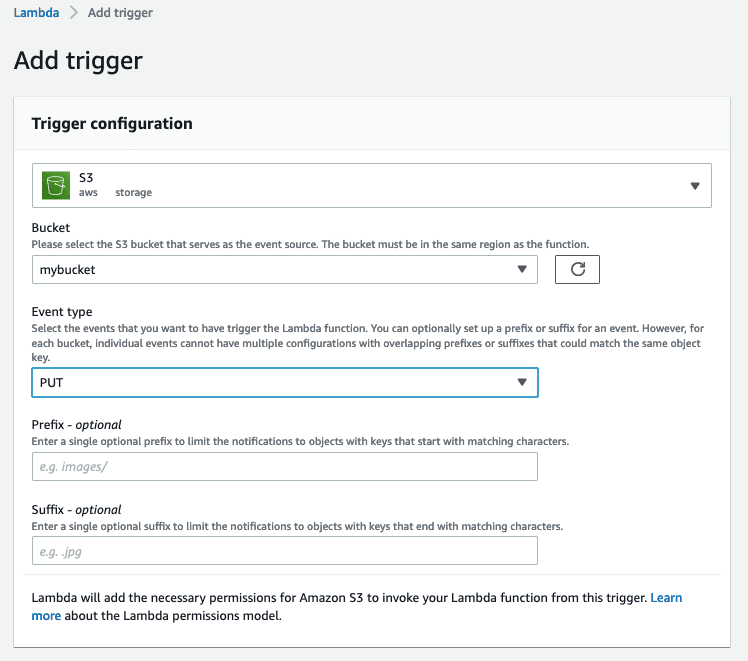Focus the Suffix input field
748x661 pixels.
(285, 551)
